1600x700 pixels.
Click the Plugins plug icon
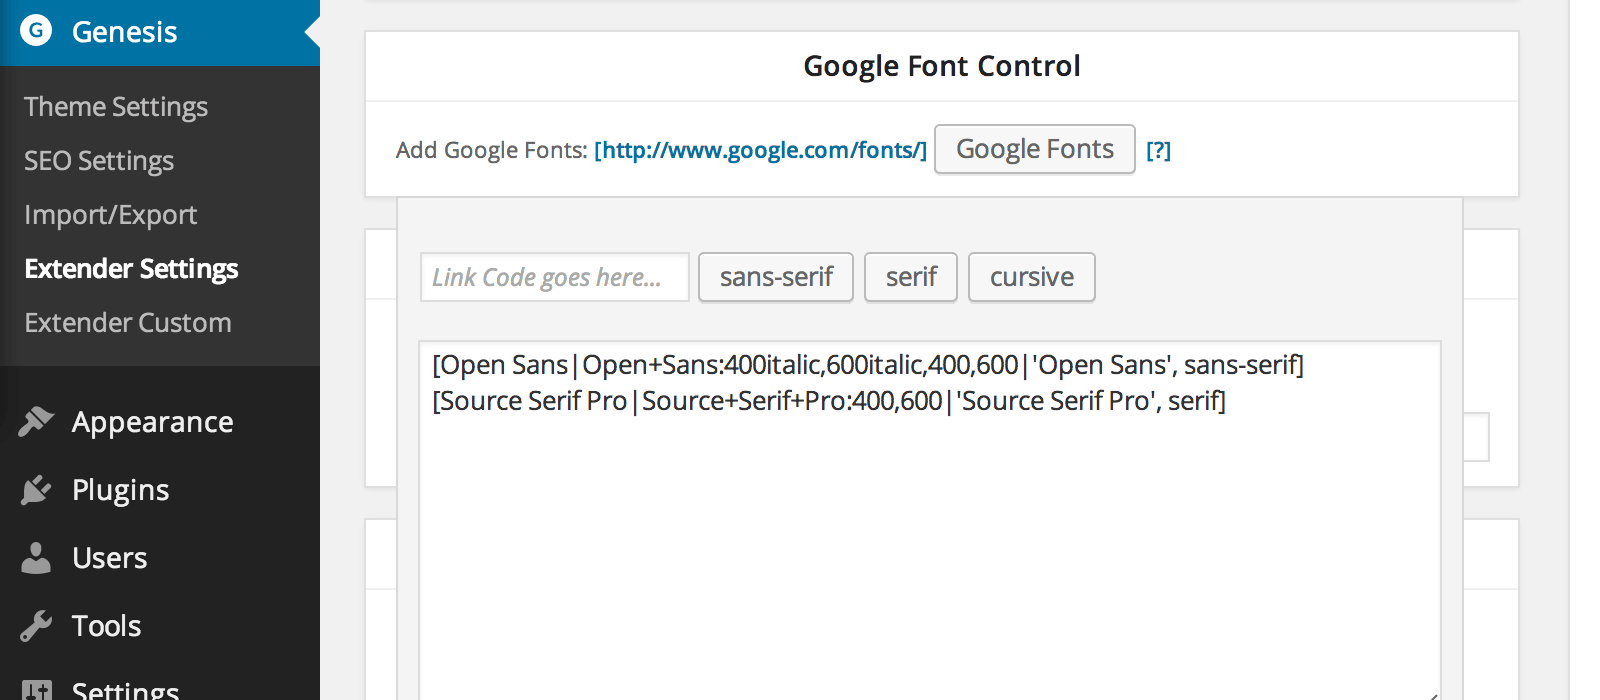36,490
